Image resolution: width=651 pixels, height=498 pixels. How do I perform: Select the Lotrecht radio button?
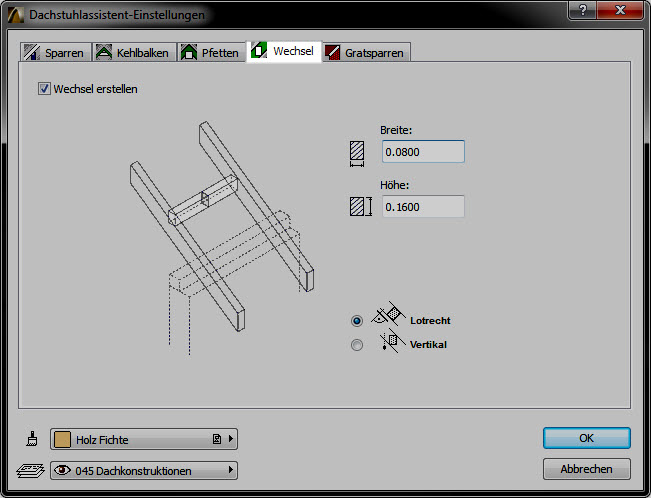[357, 321]
